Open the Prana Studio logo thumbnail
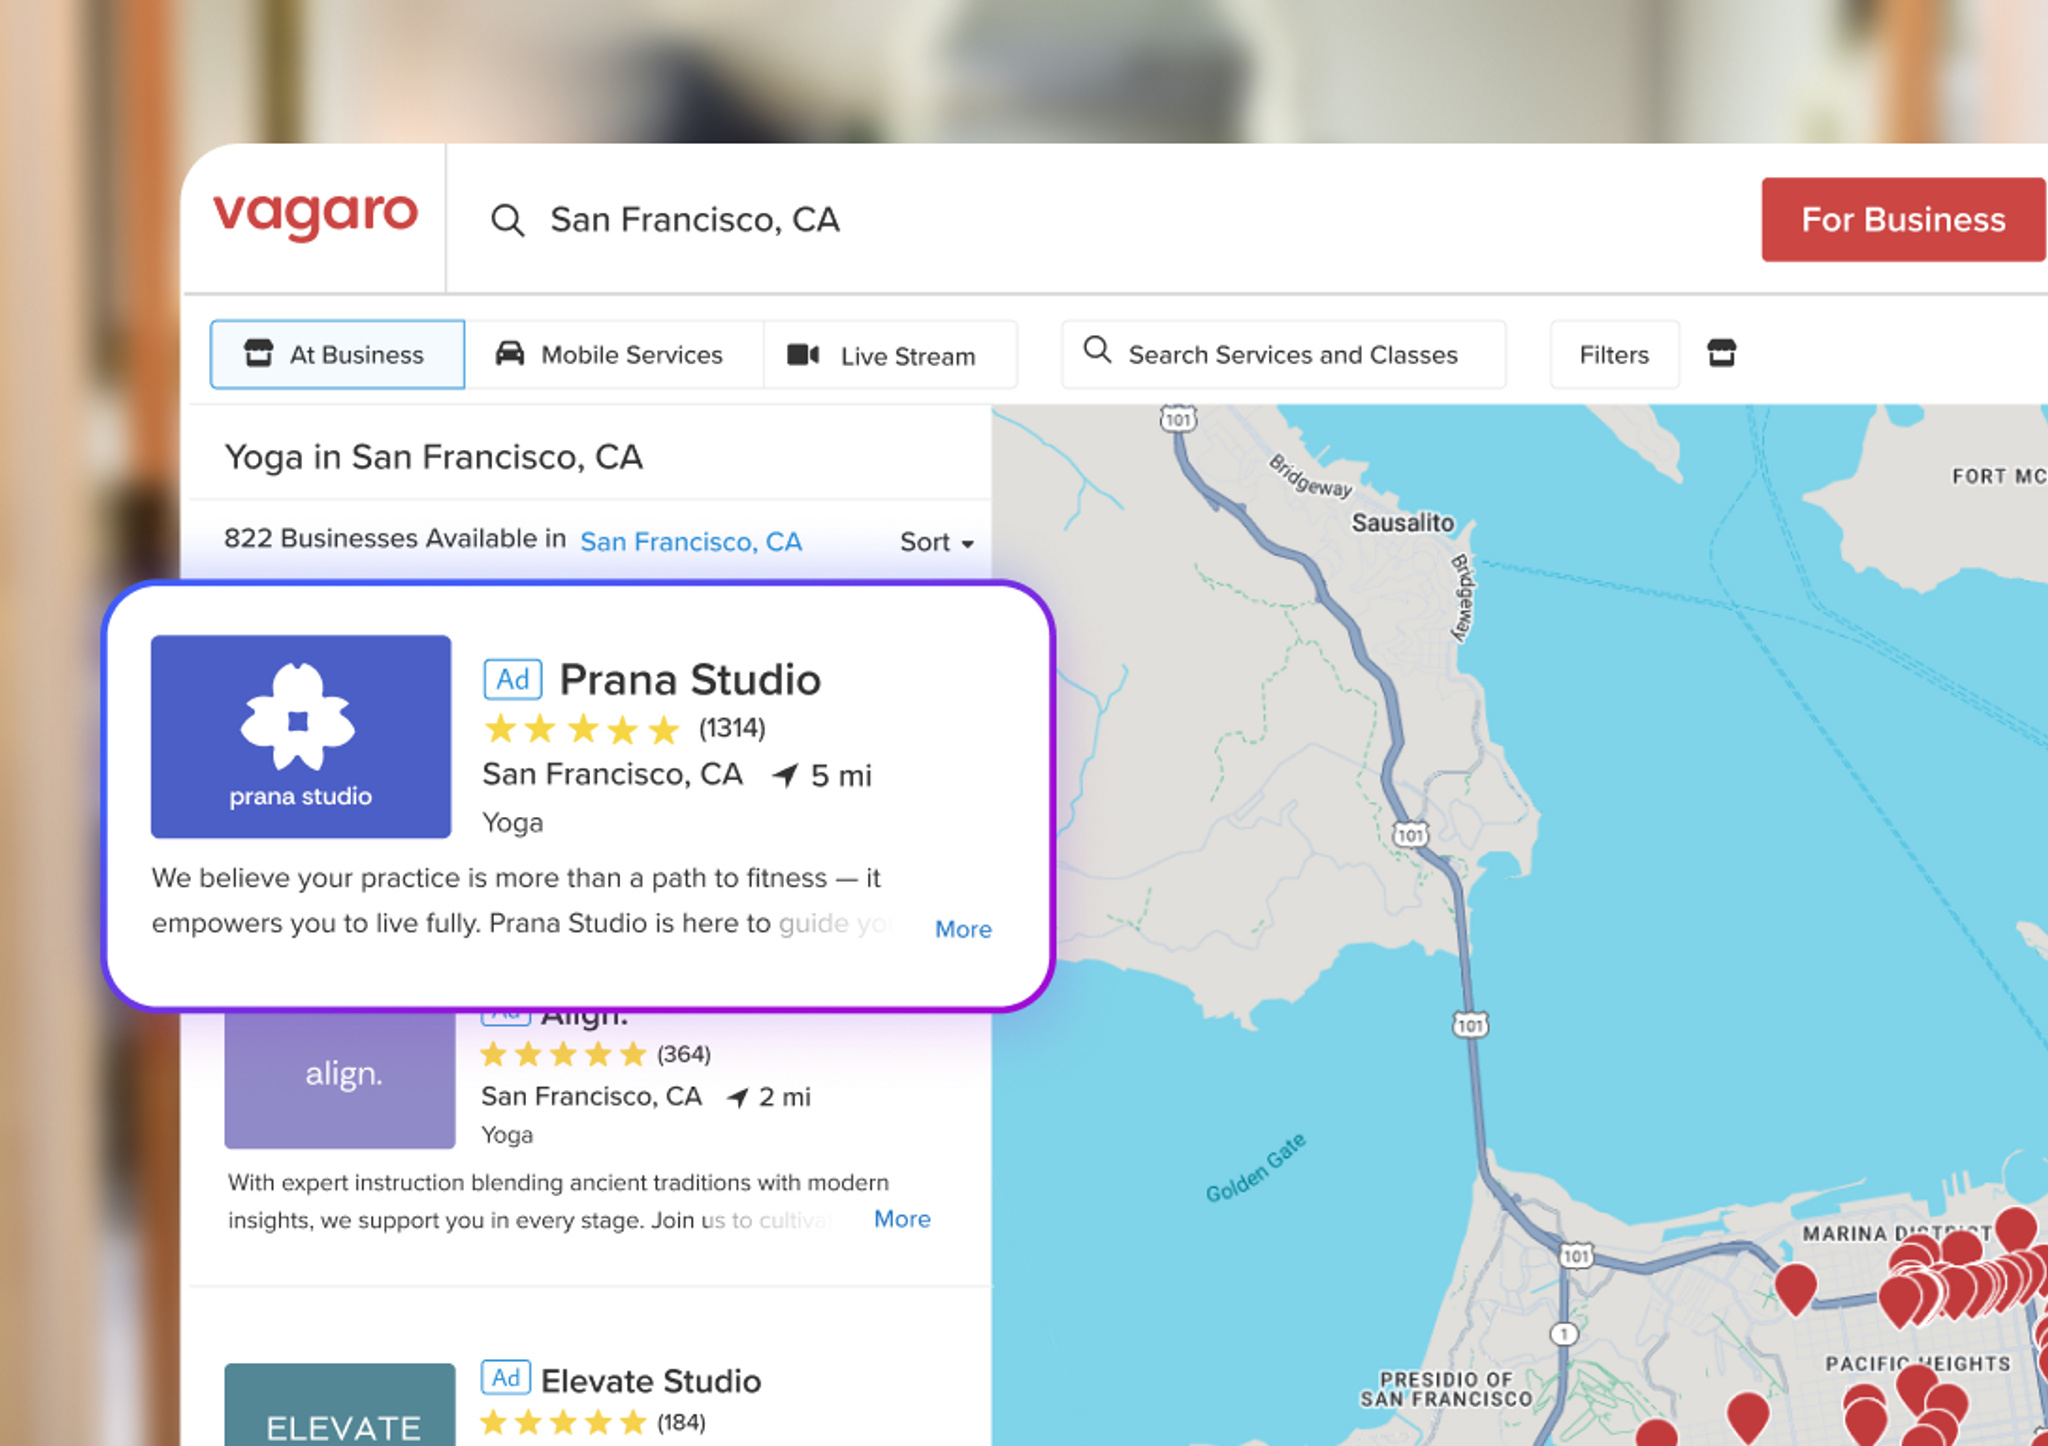This screenshot has height=1446, width=2048. (301, 736)
